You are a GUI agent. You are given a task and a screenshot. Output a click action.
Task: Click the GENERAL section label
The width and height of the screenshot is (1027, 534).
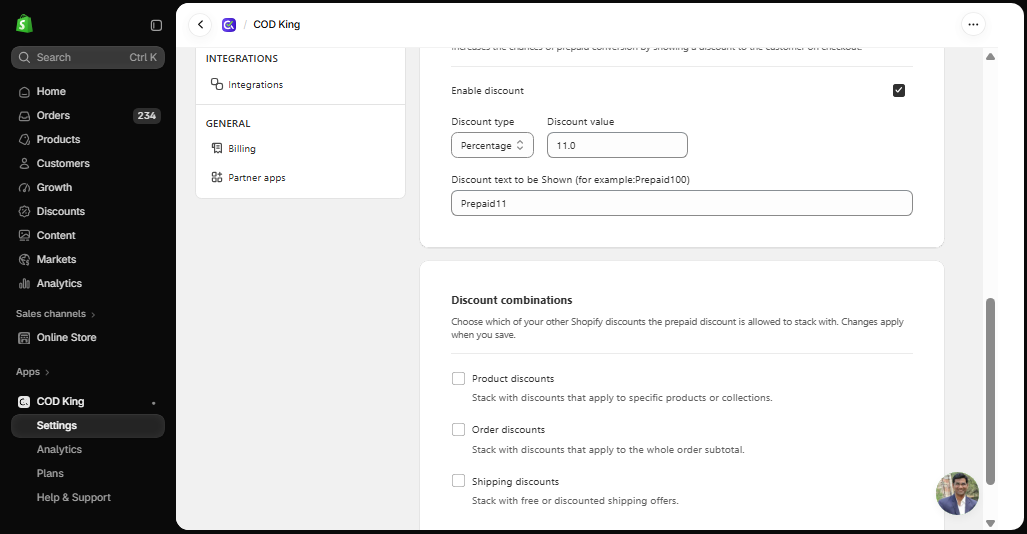[x=228, y=123]
